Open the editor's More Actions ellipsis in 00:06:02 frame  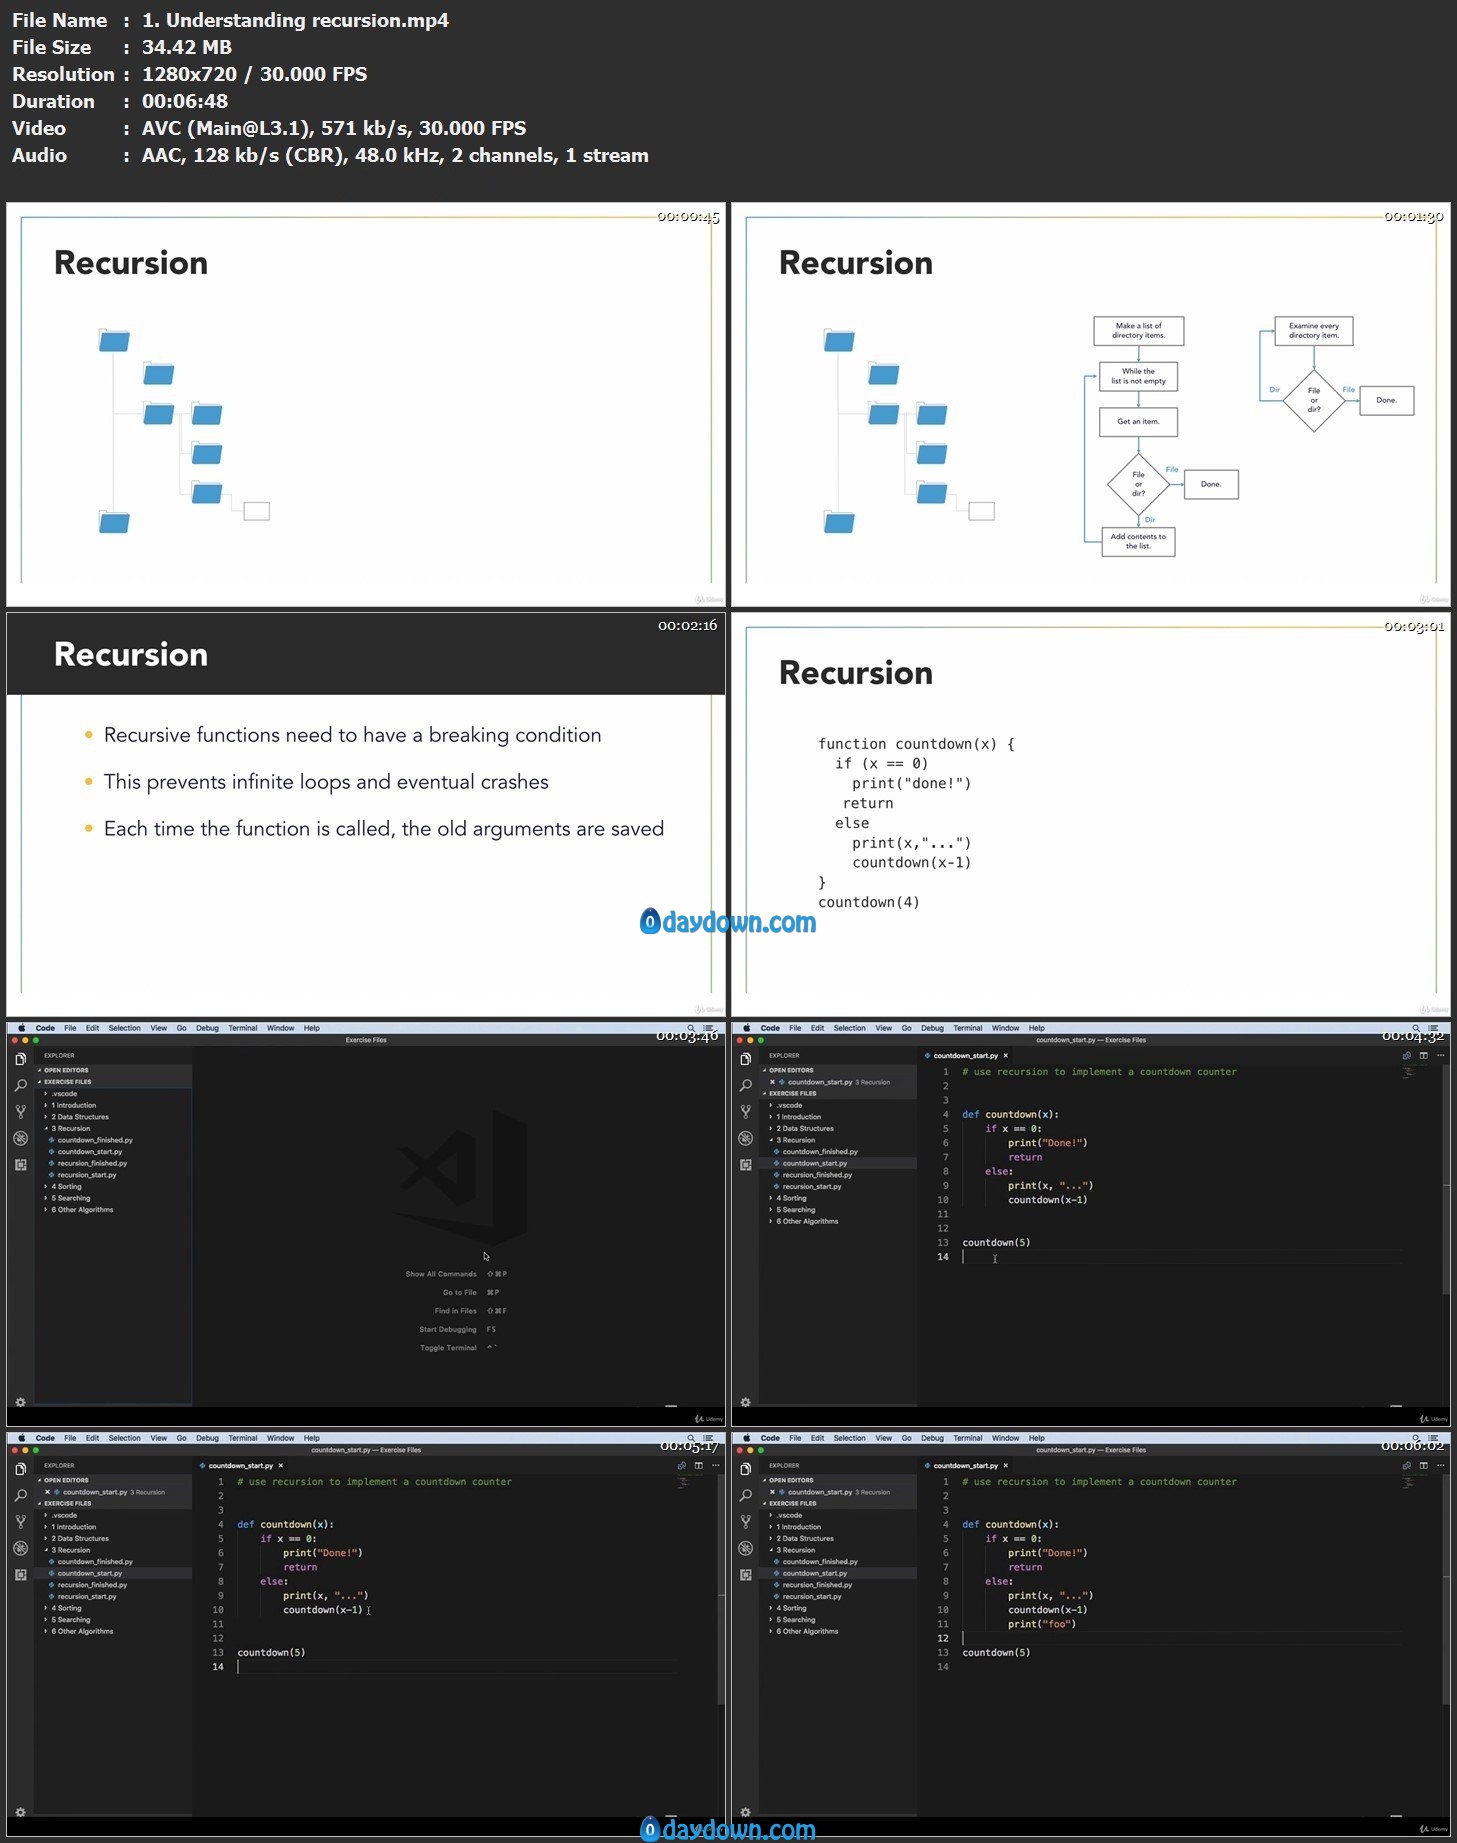[x=1440, y=1466]
